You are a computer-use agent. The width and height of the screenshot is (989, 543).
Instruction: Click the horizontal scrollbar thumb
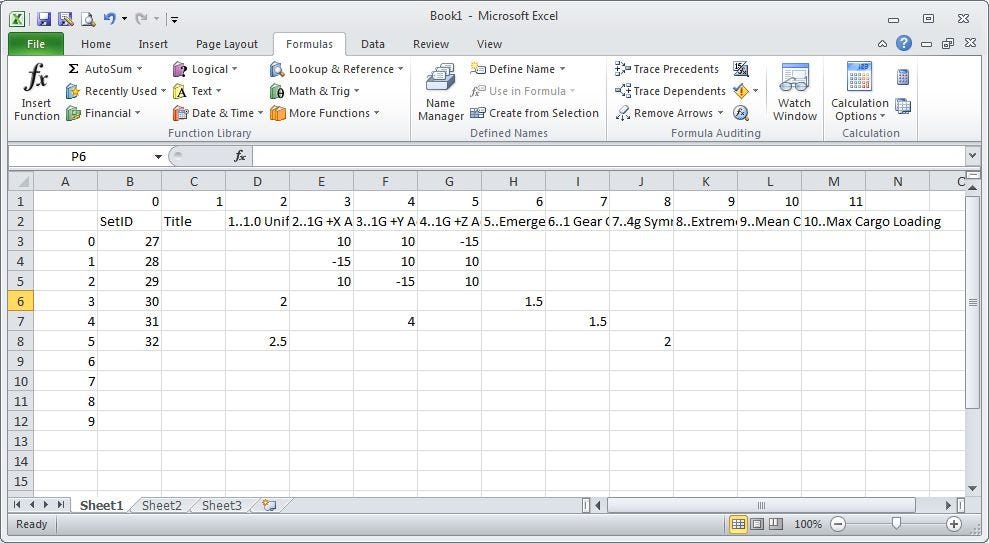[761, 505]
